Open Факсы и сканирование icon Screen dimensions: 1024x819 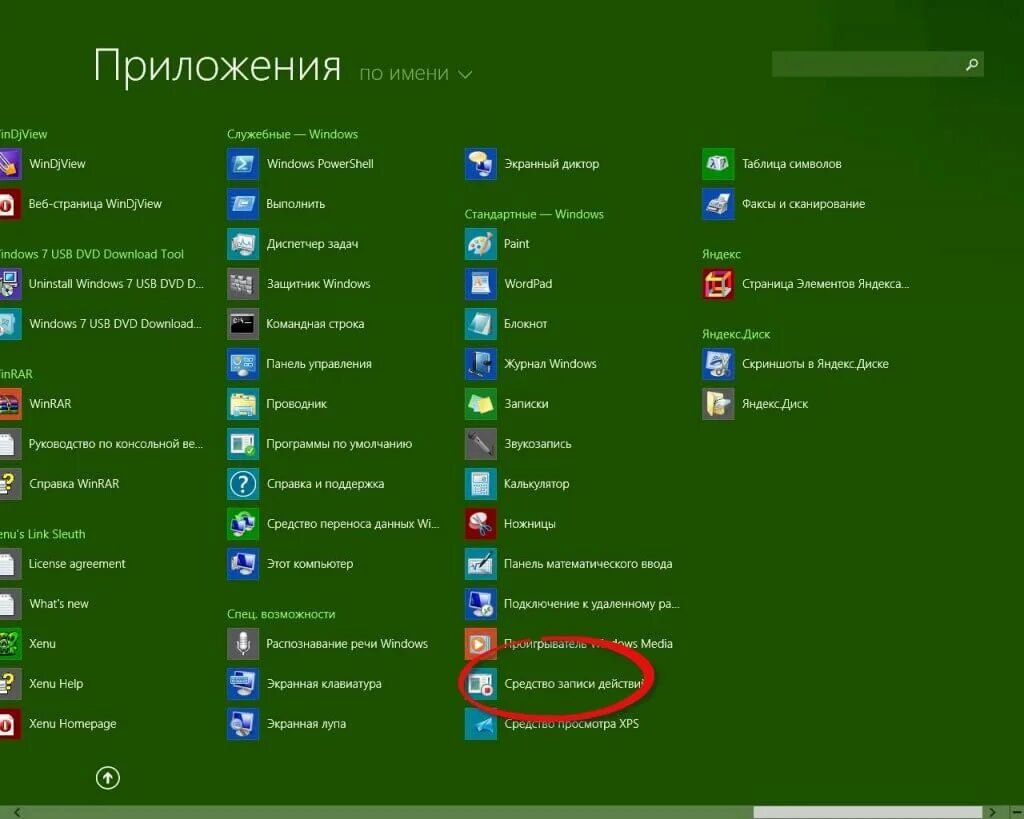(x=718, y=204)
